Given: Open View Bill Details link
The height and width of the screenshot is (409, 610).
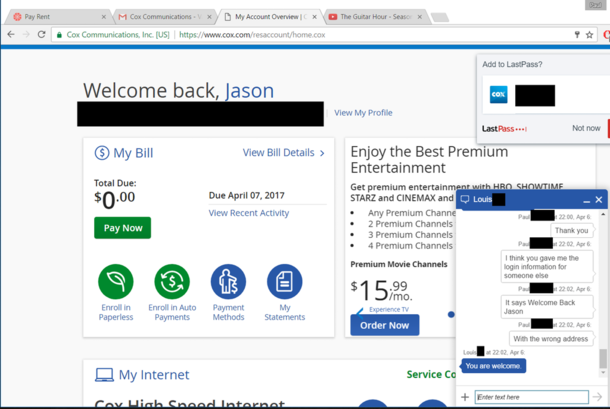Looking at the screenshot, I should point(279,153).
